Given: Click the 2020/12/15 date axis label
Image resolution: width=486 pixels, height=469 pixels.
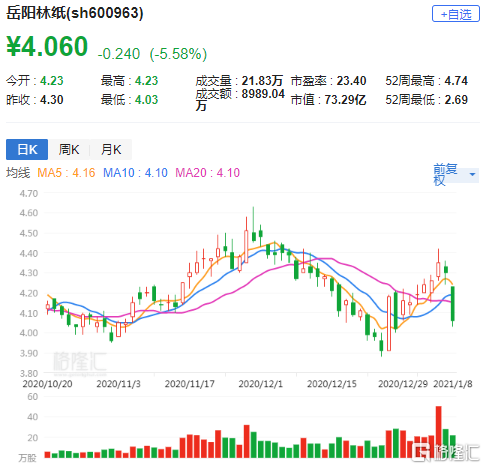Looking at the screenshot, I should click(332, 384).
